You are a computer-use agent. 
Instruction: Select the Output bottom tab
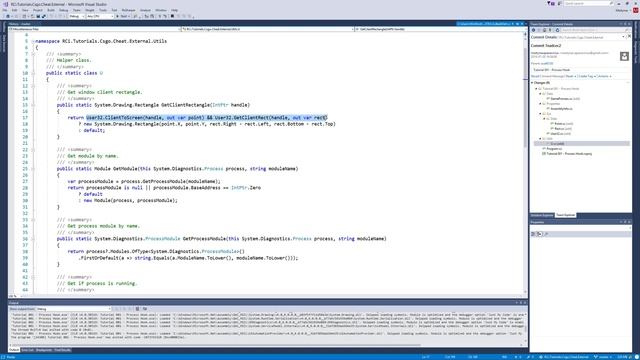coord(14,350)
